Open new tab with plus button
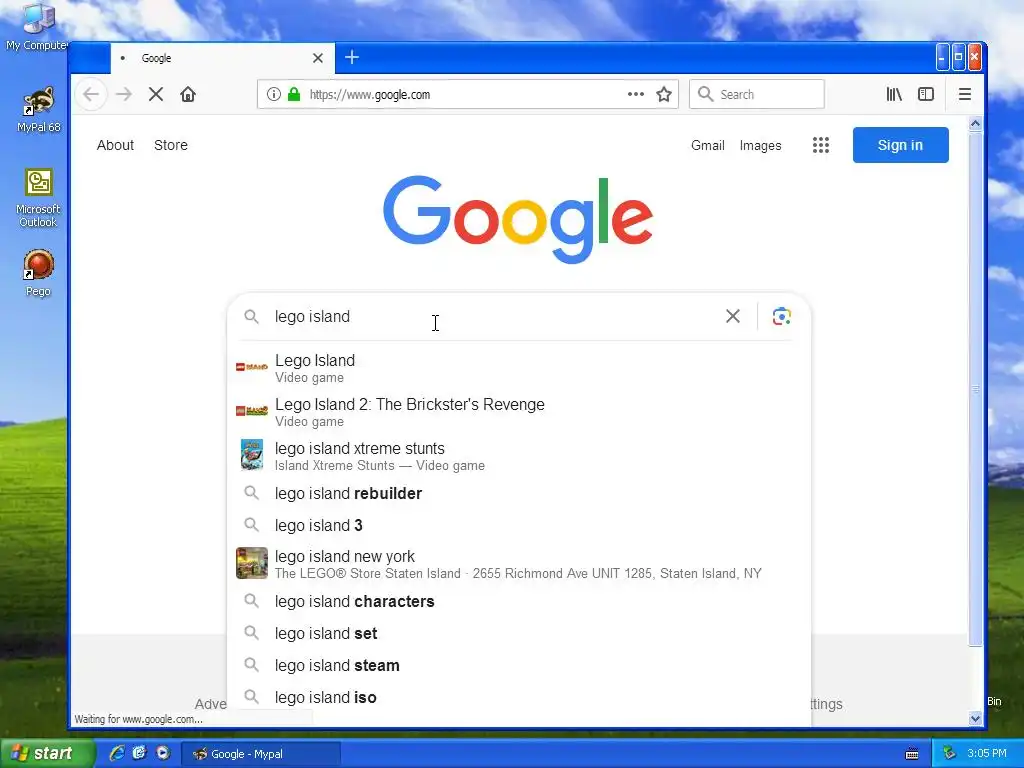1024x768 pixels. pyautogui.click(x=352, y=57)
